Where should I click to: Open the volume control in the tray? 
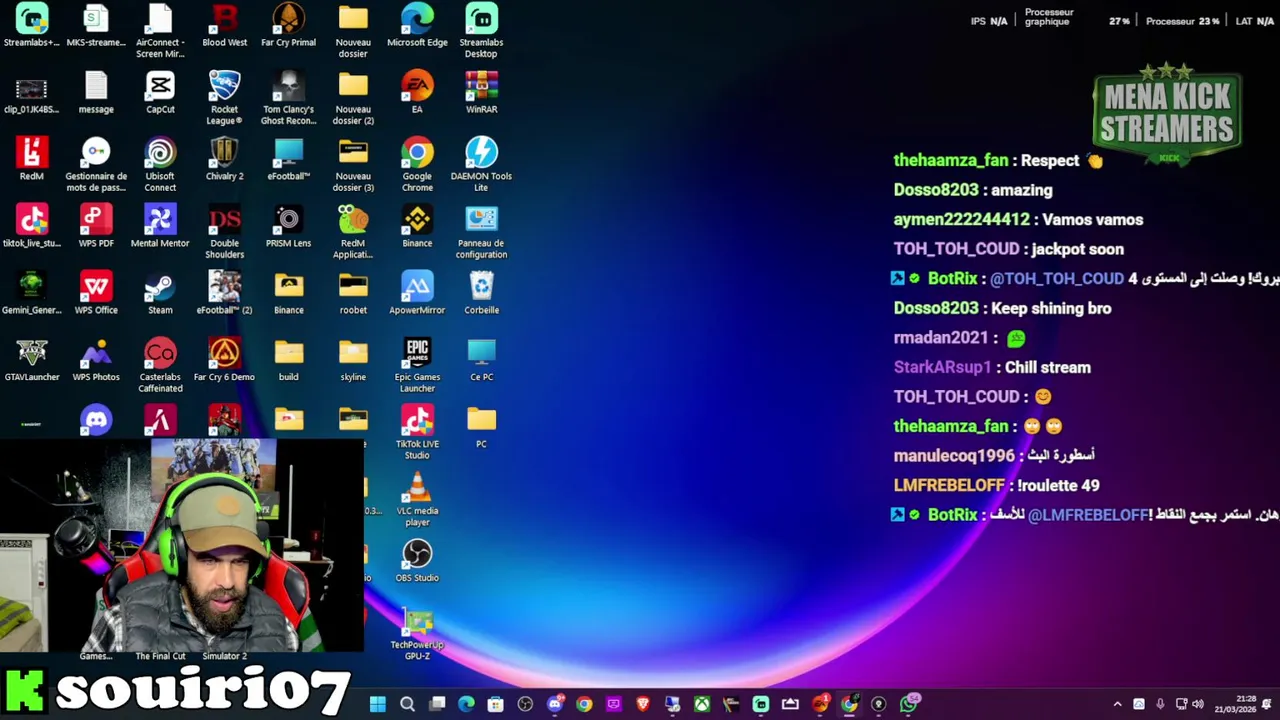(x=1198, y=704)
